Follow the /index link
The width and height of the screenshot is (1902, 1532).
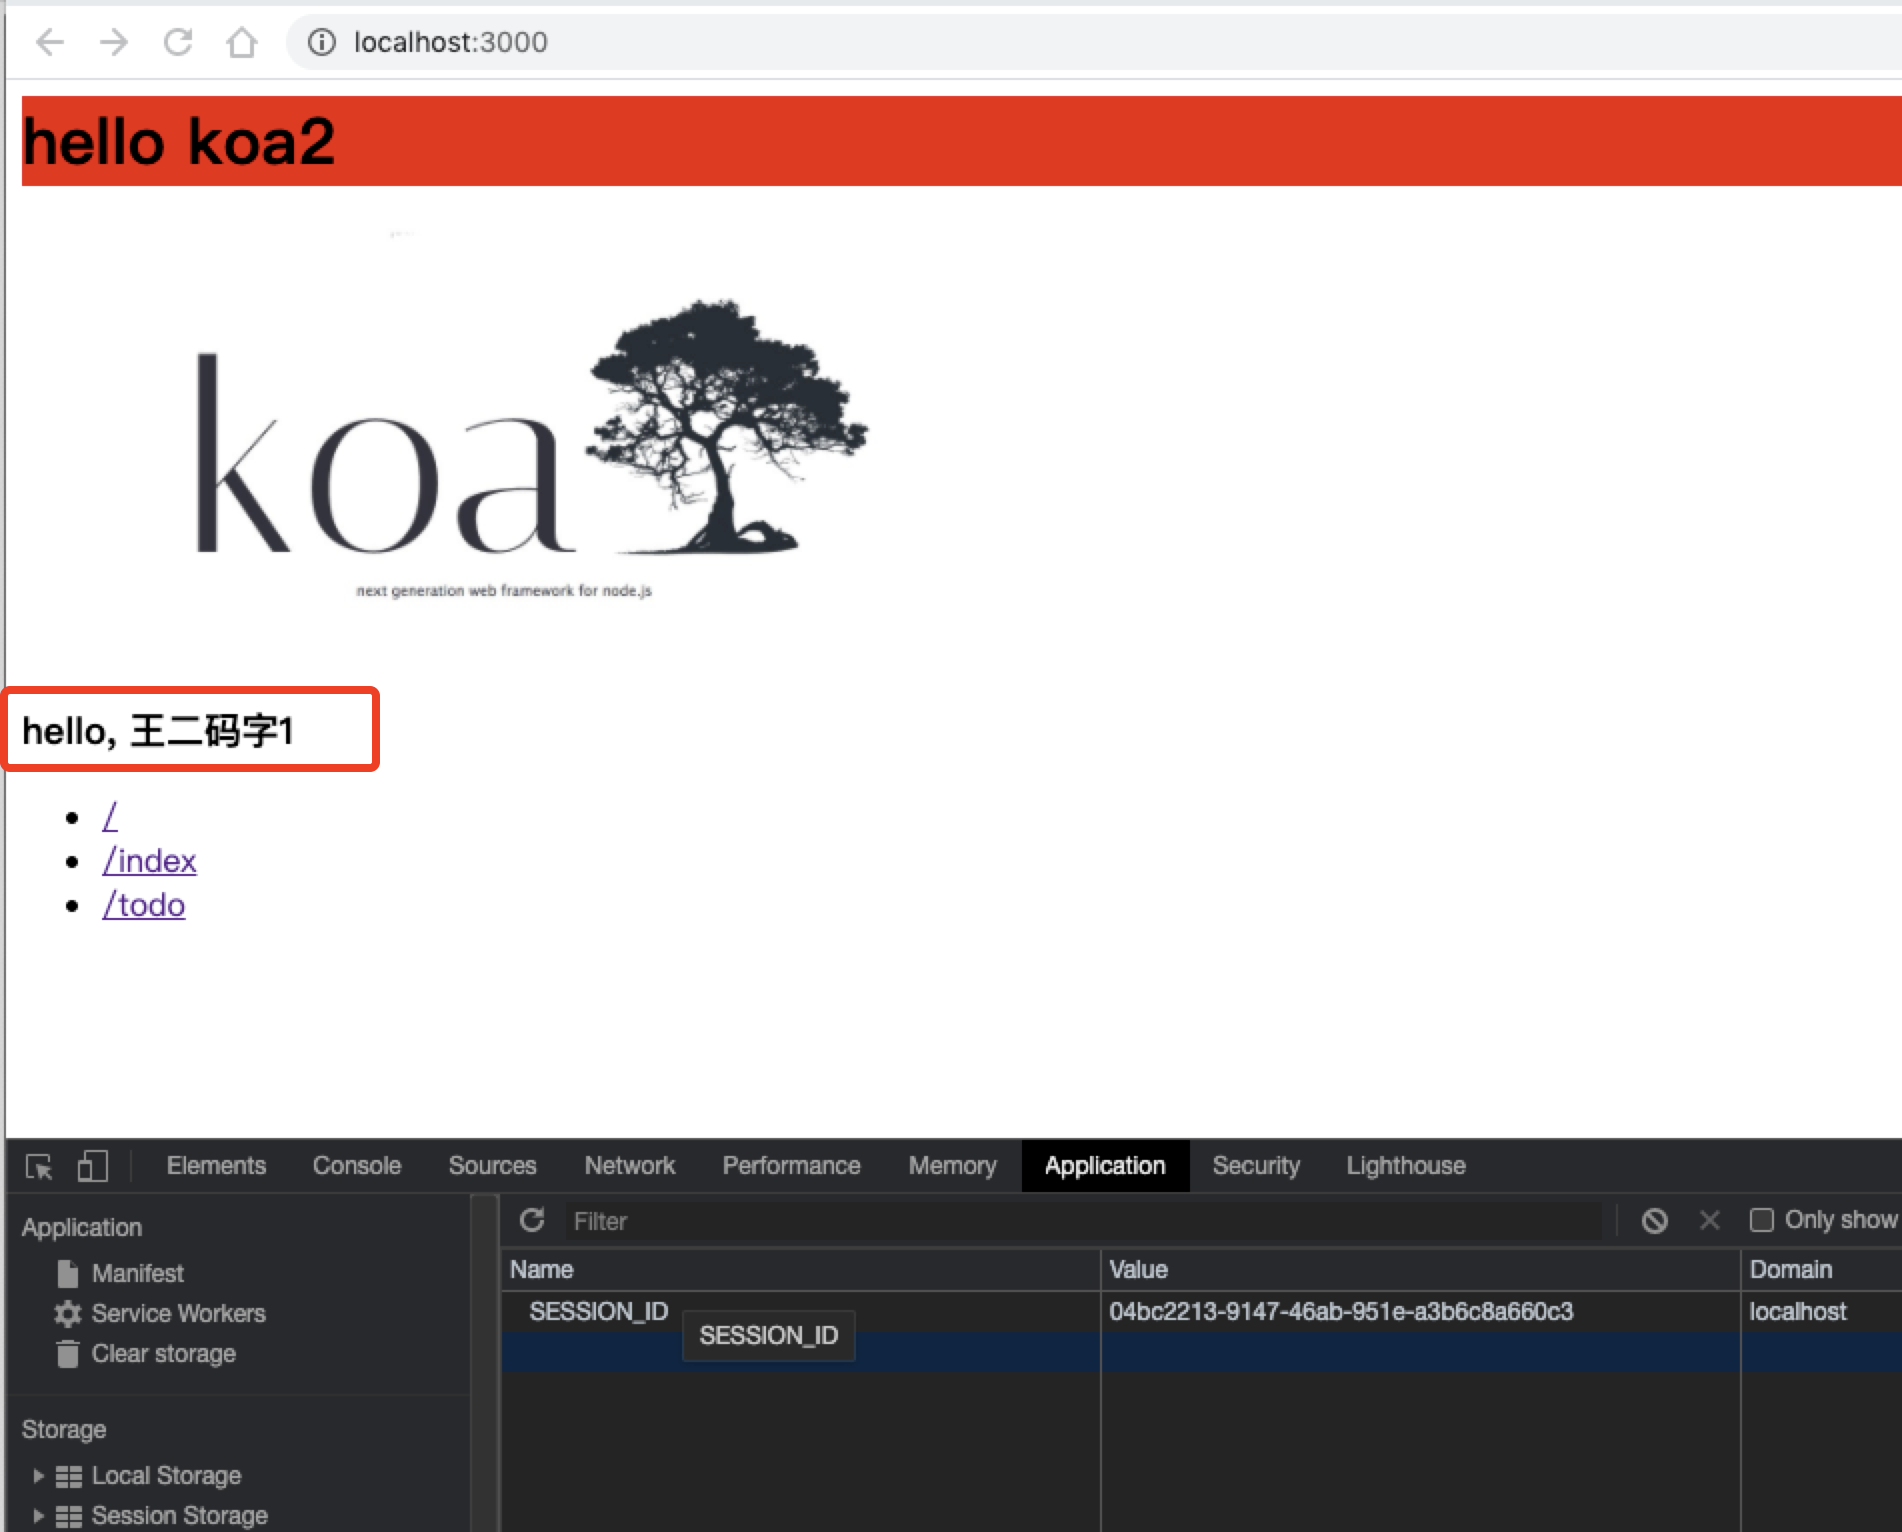pyautogui.click(x=149, y=860)
